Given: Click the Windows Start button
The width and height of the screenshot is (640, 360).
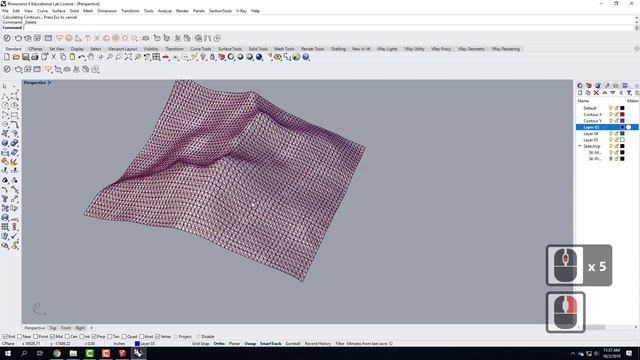Looking at the screenshot, I should [x=7, y=353].
